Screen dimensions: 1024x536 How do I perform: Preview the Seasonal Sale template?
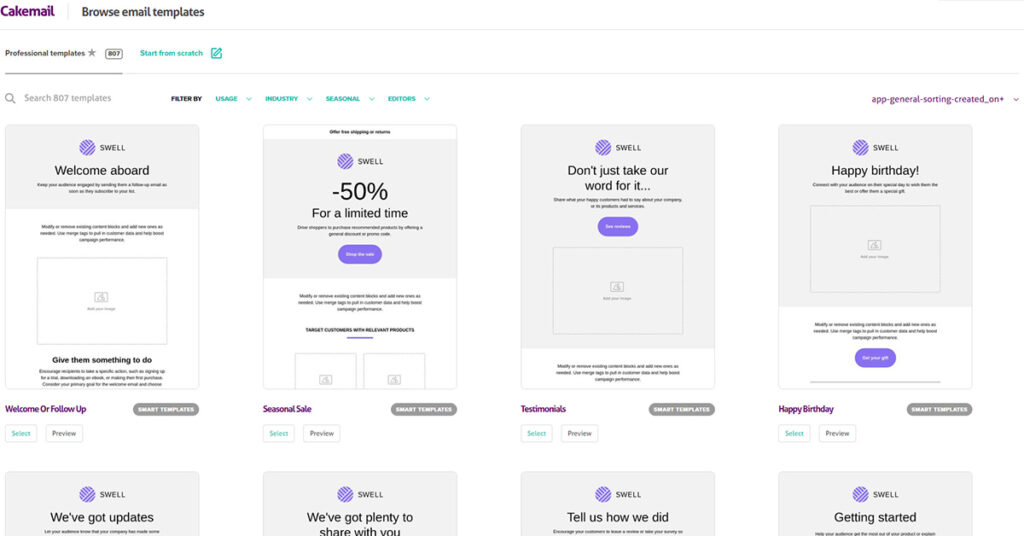(321, 433)
